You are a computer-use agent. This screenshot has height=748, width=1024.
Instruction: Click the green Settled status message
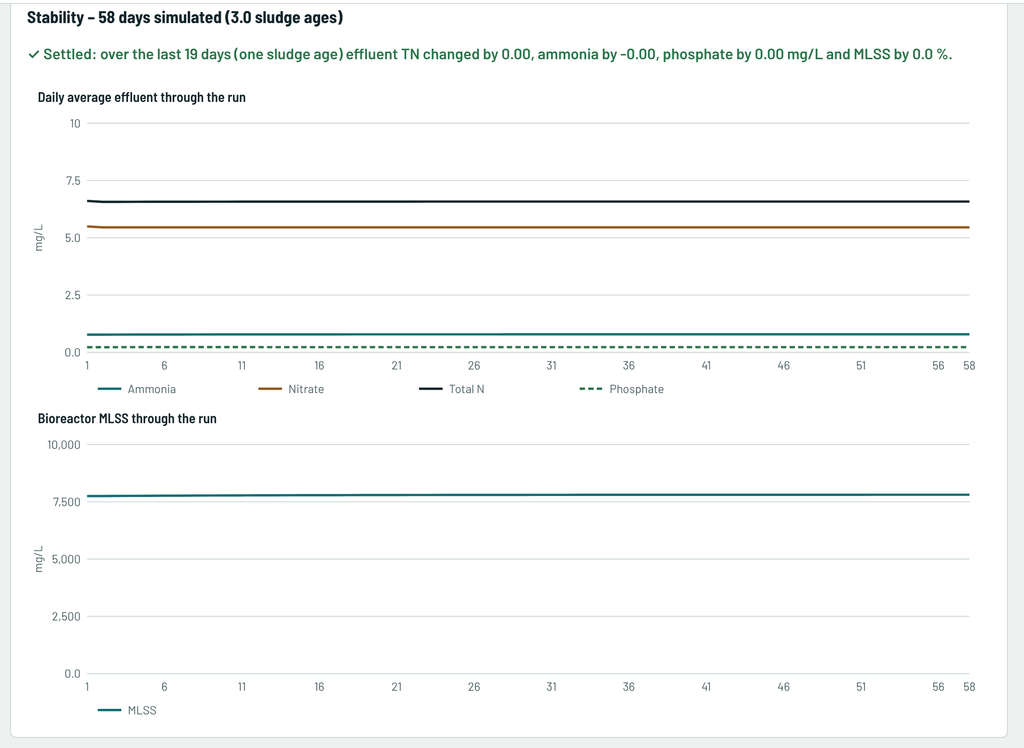click(x=490, y=54)
